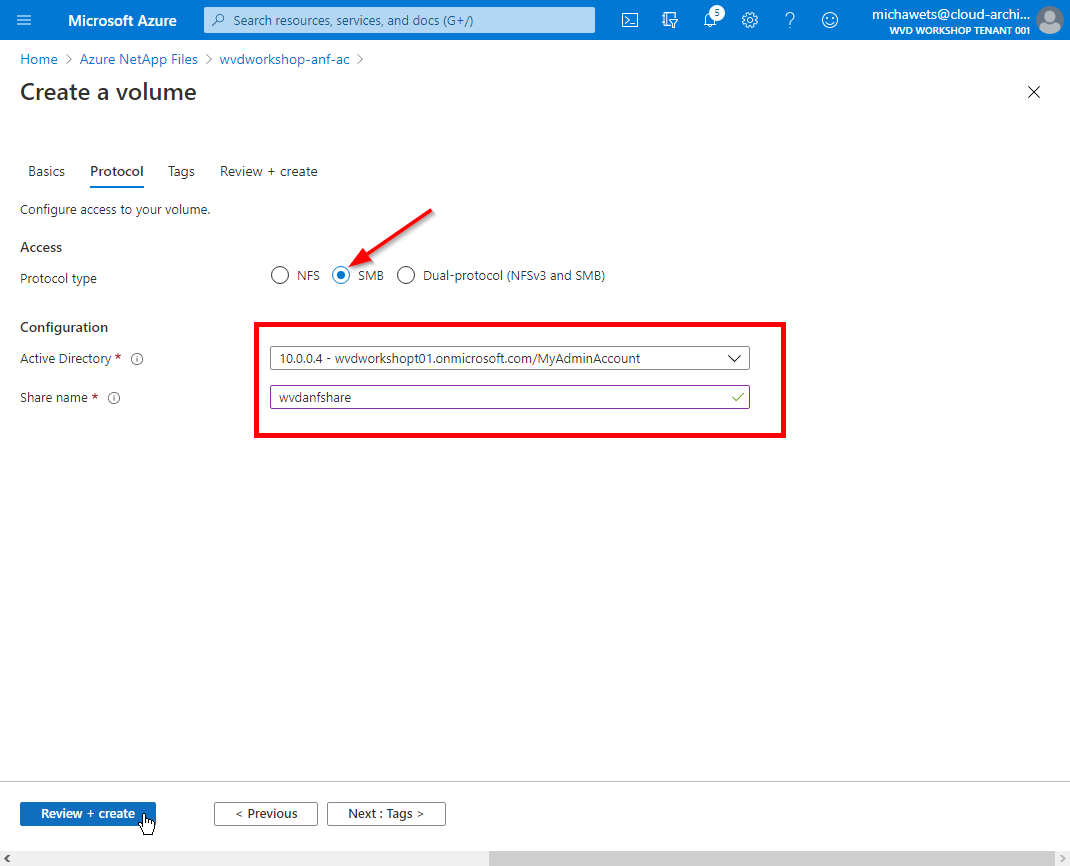The height and width of the screenshot is (866, 1070).
Task: Open the wvdworkshop-anf-ac breadcrumb link
Action: coord(285,59)
